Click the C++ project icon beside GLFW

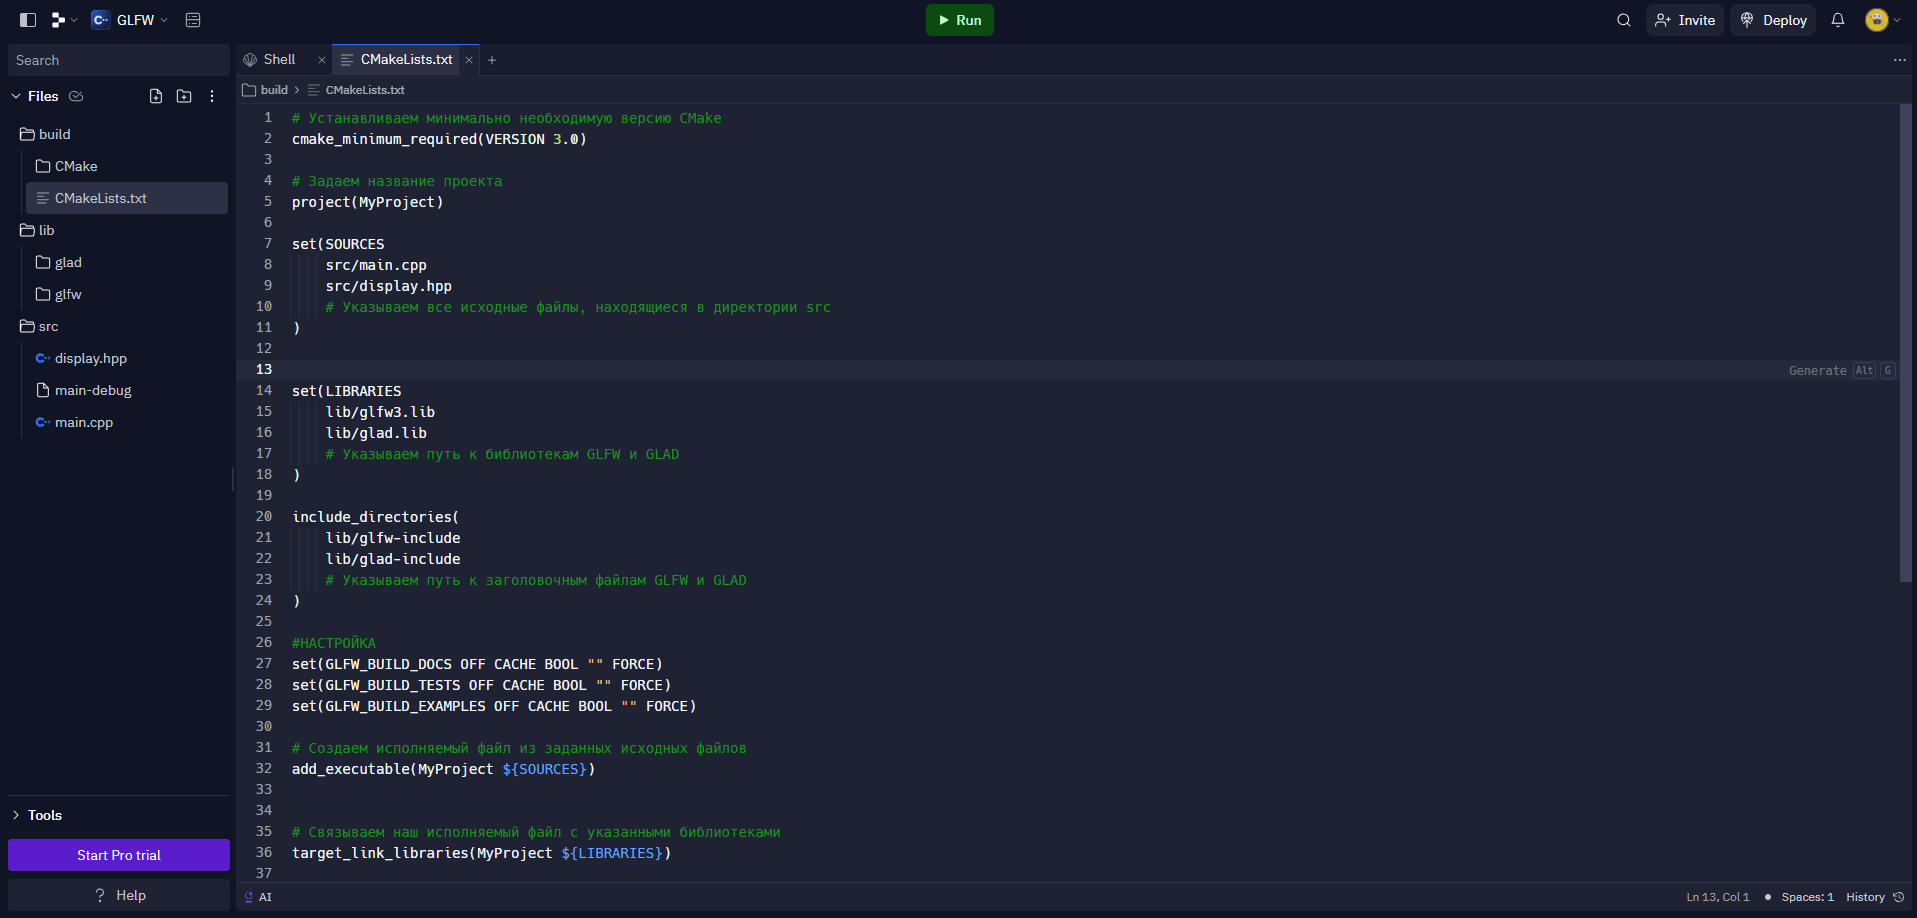point(100,19)
